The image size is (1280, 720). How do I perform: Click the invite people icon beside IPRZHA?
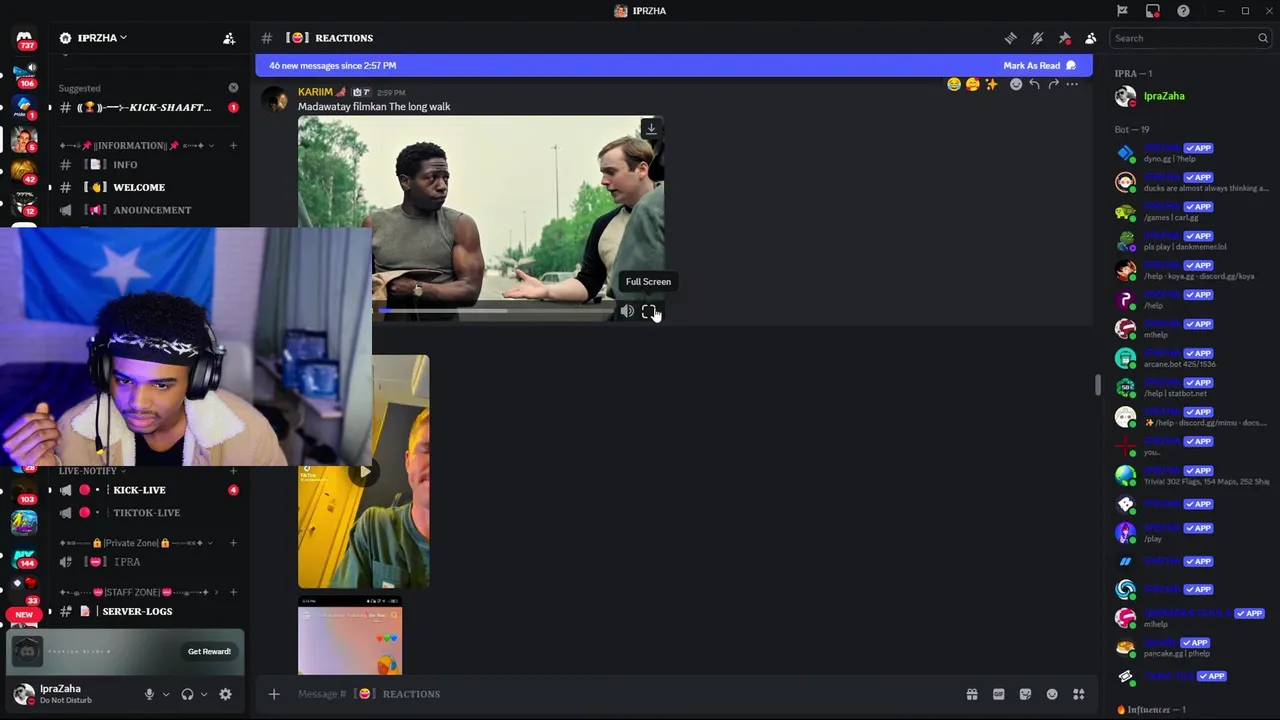click(229, 38)
